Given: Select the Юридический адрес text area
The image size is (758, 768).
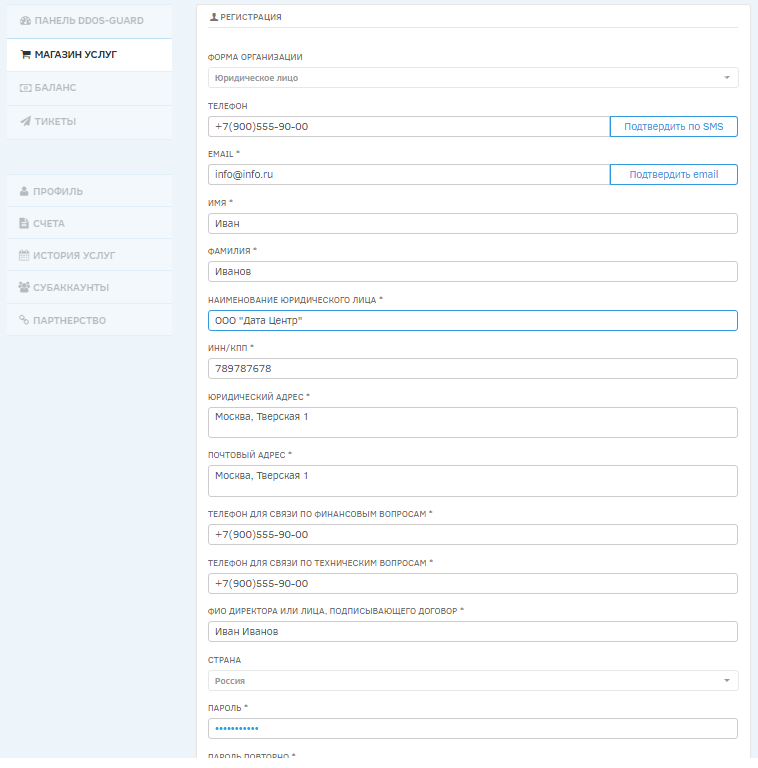Looking at the screenshot, I should (x=472, y=422).
